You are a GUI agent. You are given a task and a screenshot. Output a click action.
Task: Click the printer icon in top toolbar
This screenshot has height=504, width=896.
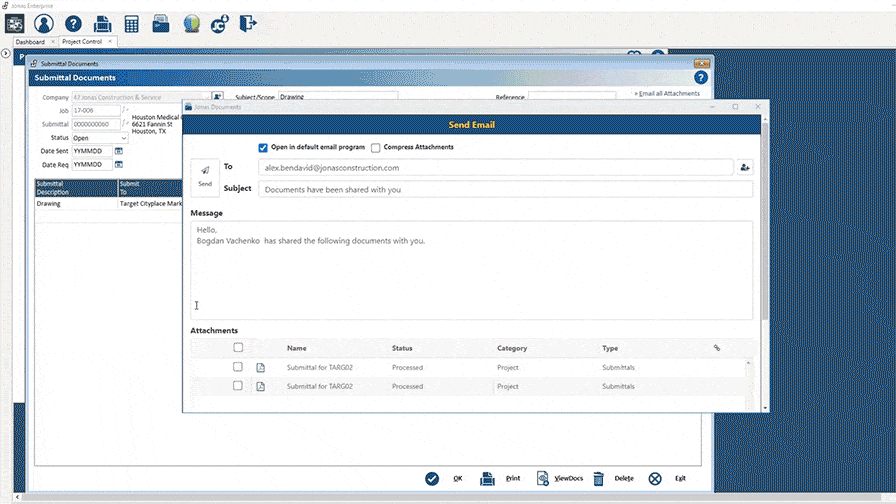coord(102,24)
